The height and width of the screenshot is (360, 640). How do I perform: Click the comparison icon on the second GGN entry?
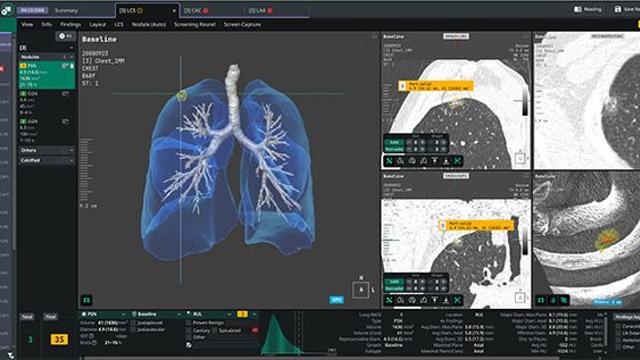pos(65,122)
